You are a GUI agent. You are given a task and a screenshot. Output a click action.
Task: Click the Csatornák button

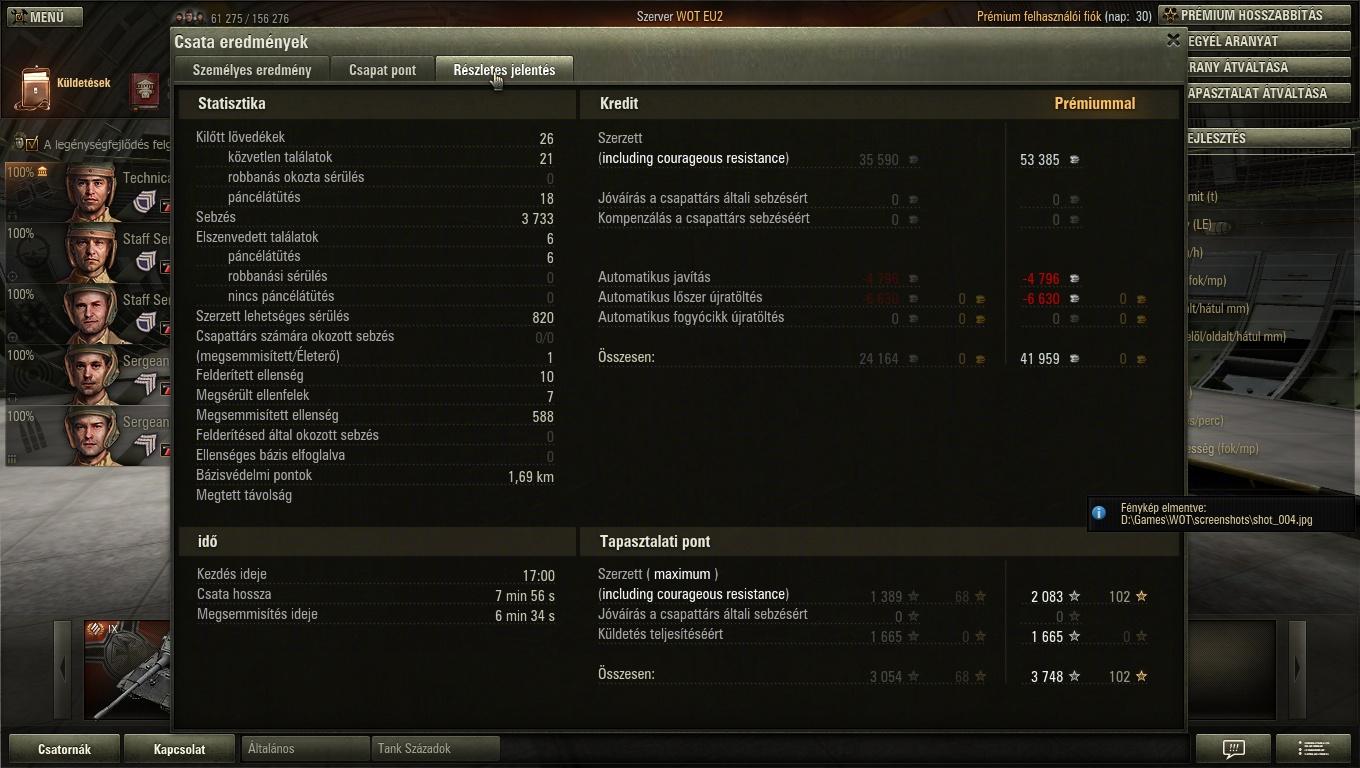64,749
